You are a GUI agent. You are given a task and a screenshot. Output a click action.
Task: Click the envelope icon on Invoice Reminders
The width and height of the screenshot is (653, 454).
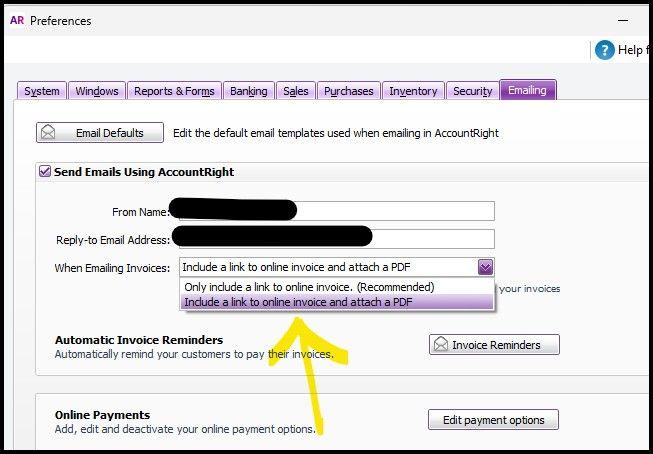pos(440,345)
